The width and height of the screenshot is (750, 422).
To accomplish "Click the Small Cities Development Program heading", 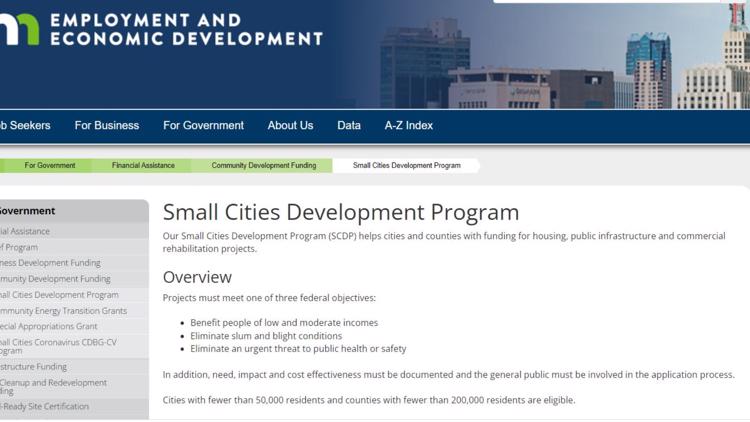I will [x=341, y=212].
